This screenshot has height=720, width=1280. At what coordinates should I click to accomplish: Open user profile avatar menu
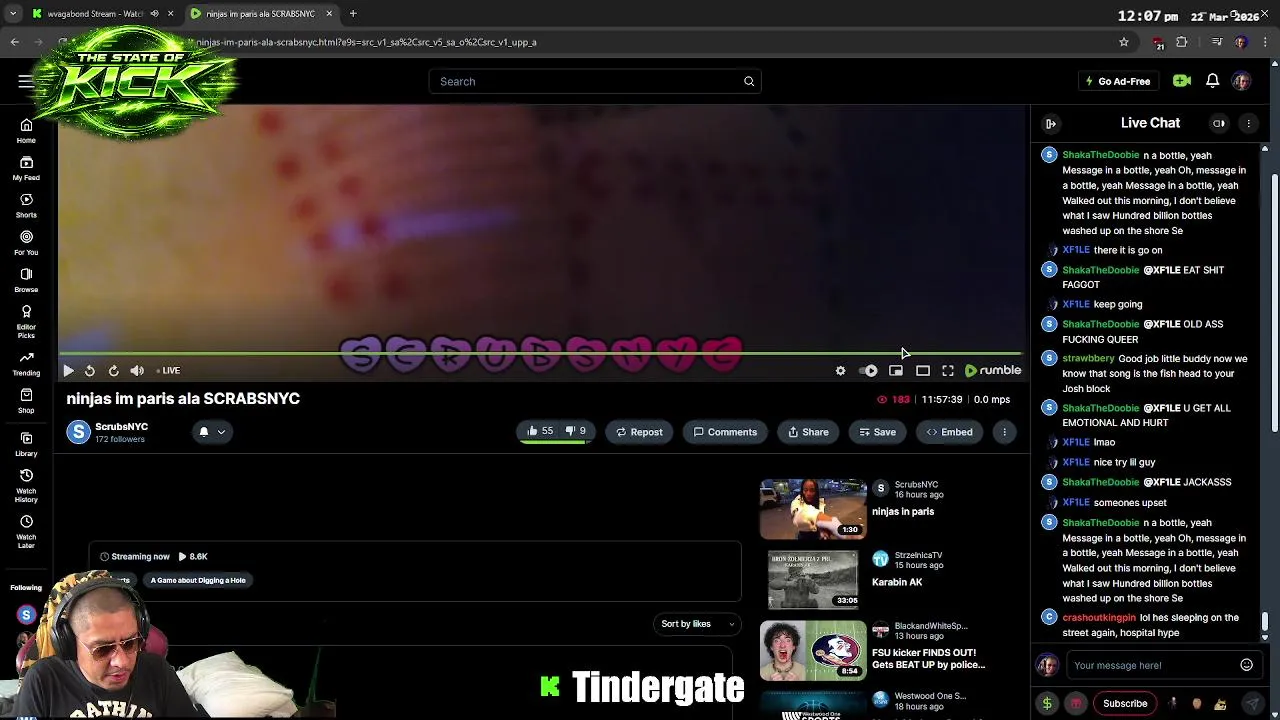tap(1241, 81)
